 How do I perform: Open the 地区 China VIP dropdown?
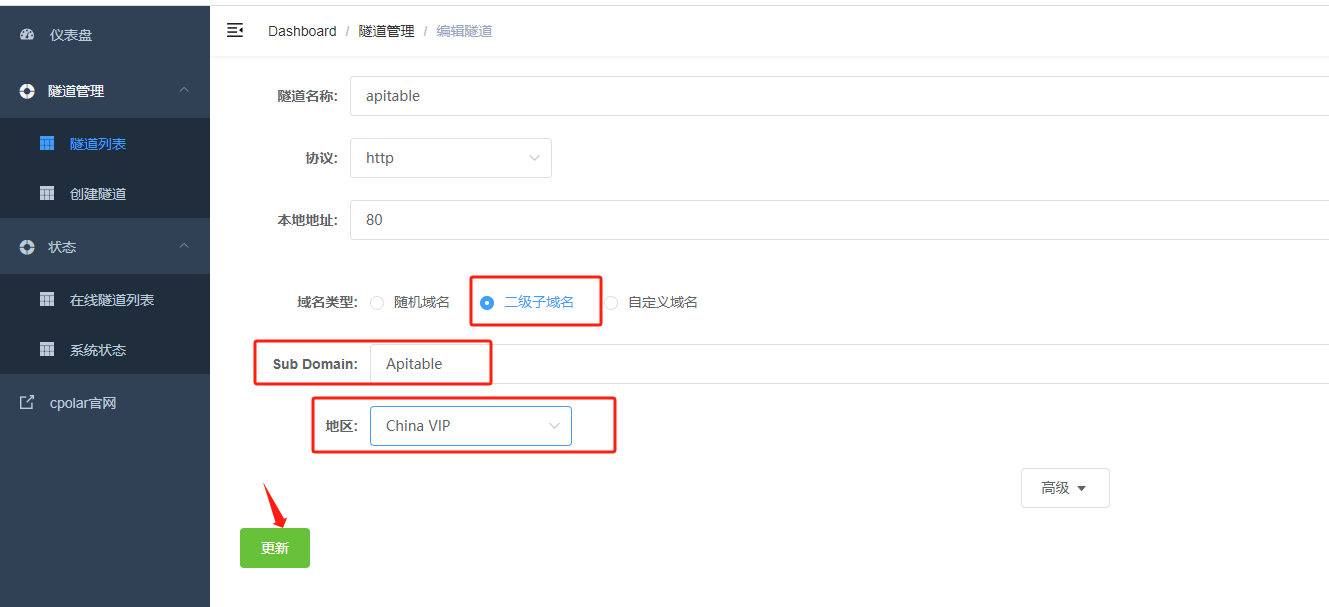pos(471,426)
